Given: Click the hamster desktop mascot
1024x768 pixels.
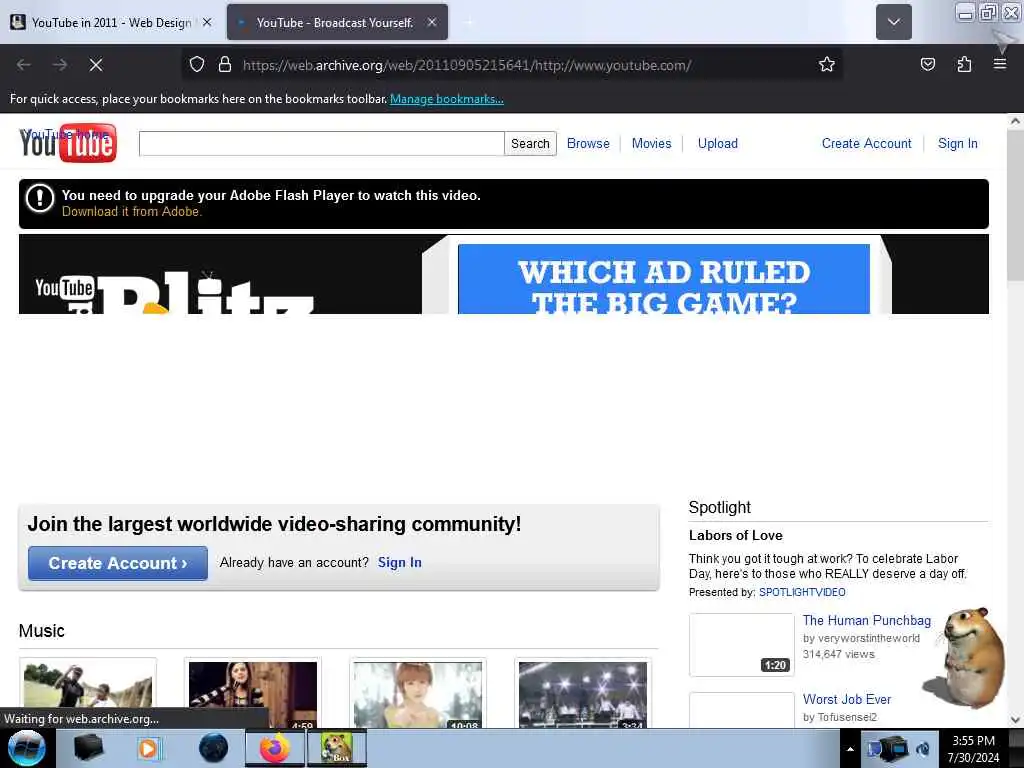Looking at the screenshot, I should click(968, 656).
